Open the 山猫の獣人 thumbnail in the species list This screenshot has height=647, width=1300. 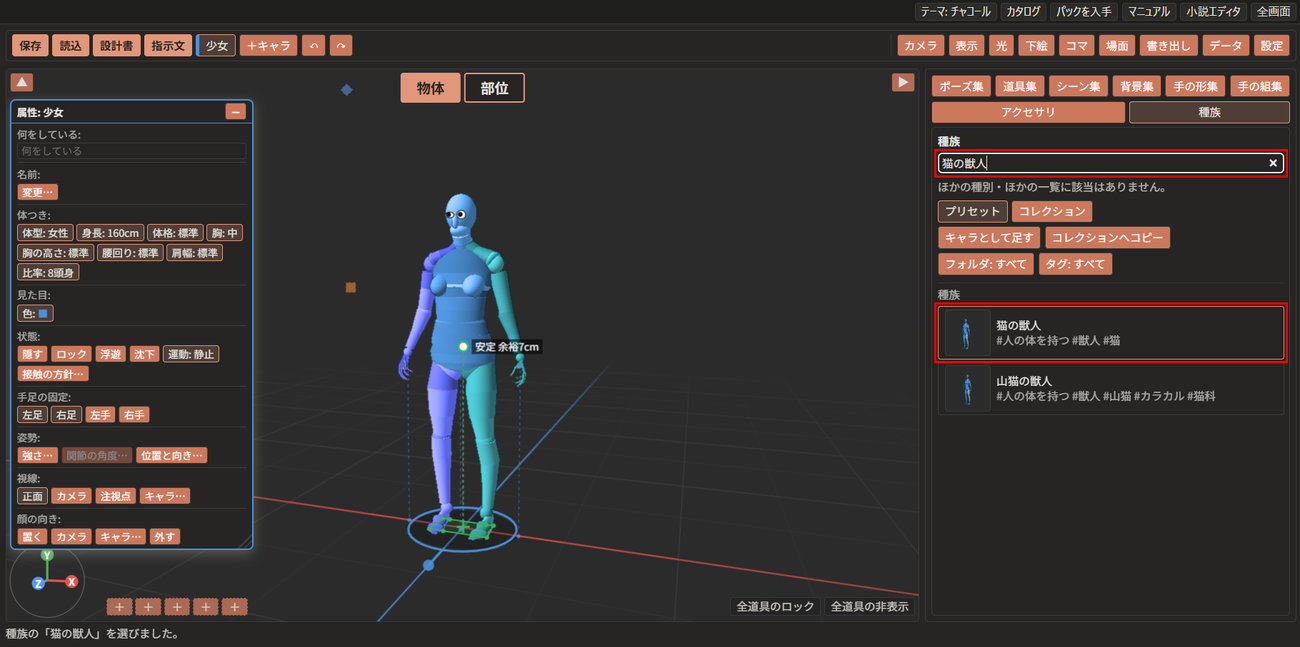tap(967, 388)
